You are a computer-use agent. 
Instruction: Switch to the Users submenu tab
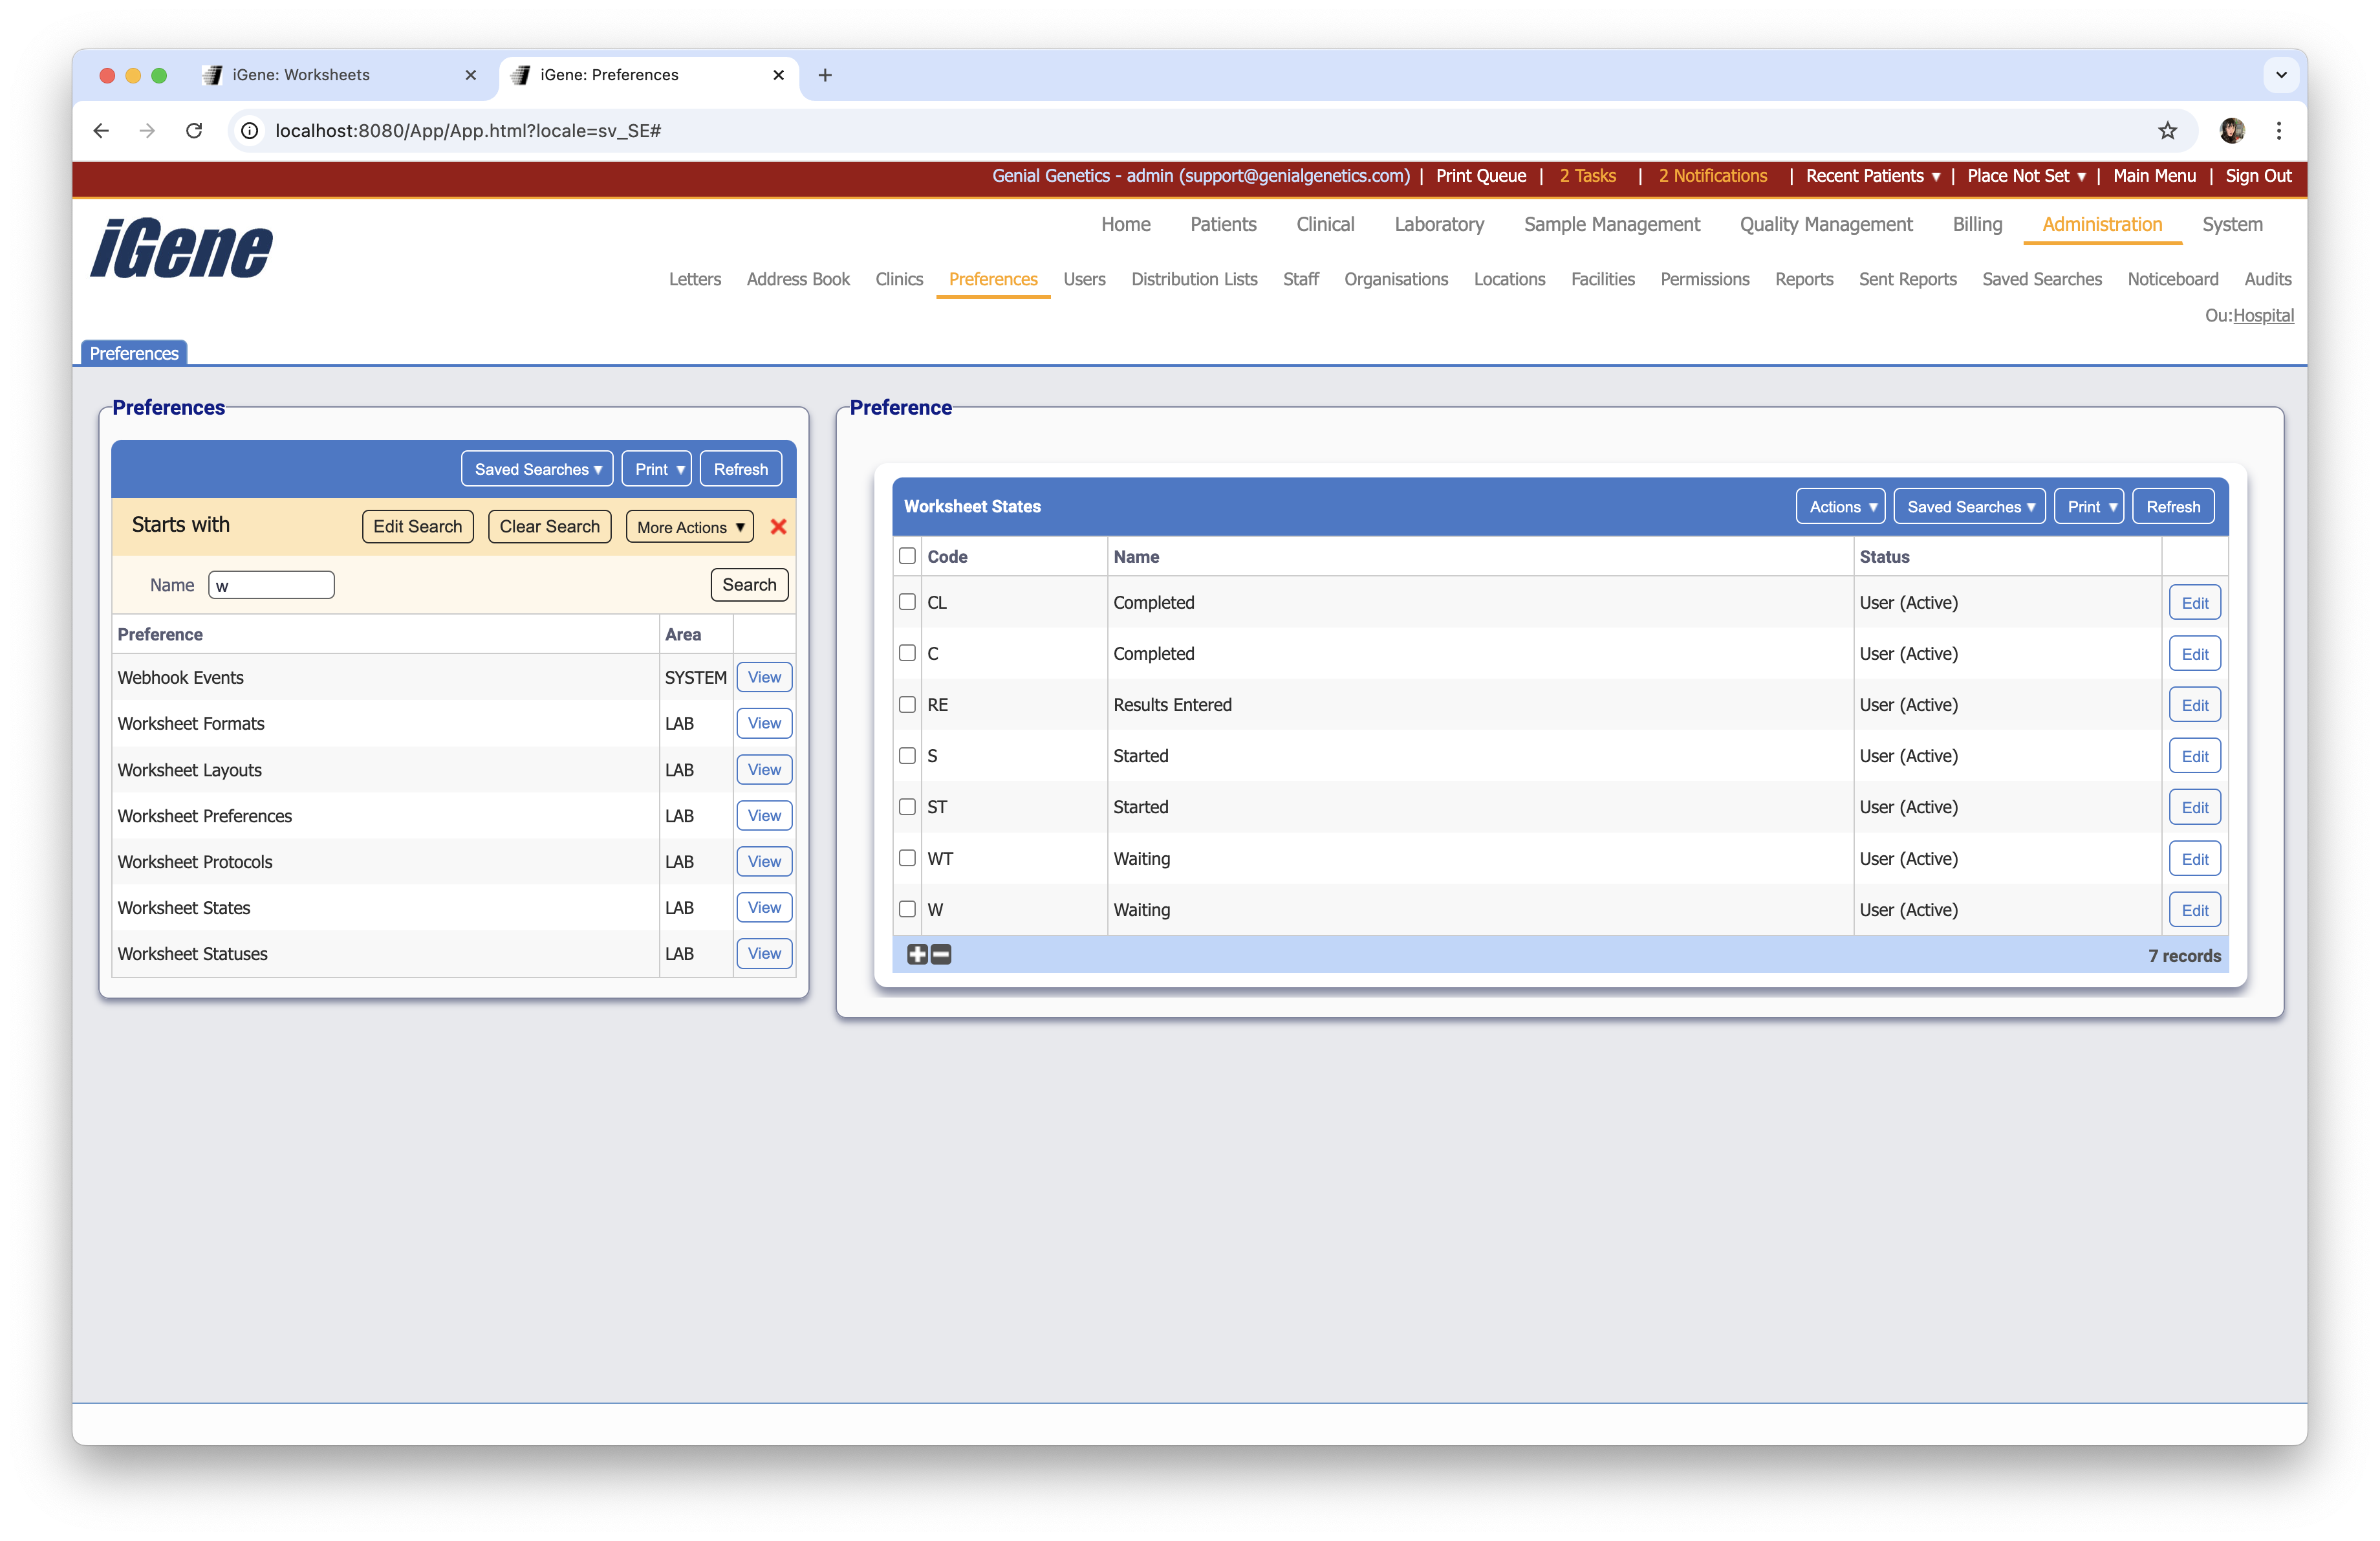[1084, 279]
